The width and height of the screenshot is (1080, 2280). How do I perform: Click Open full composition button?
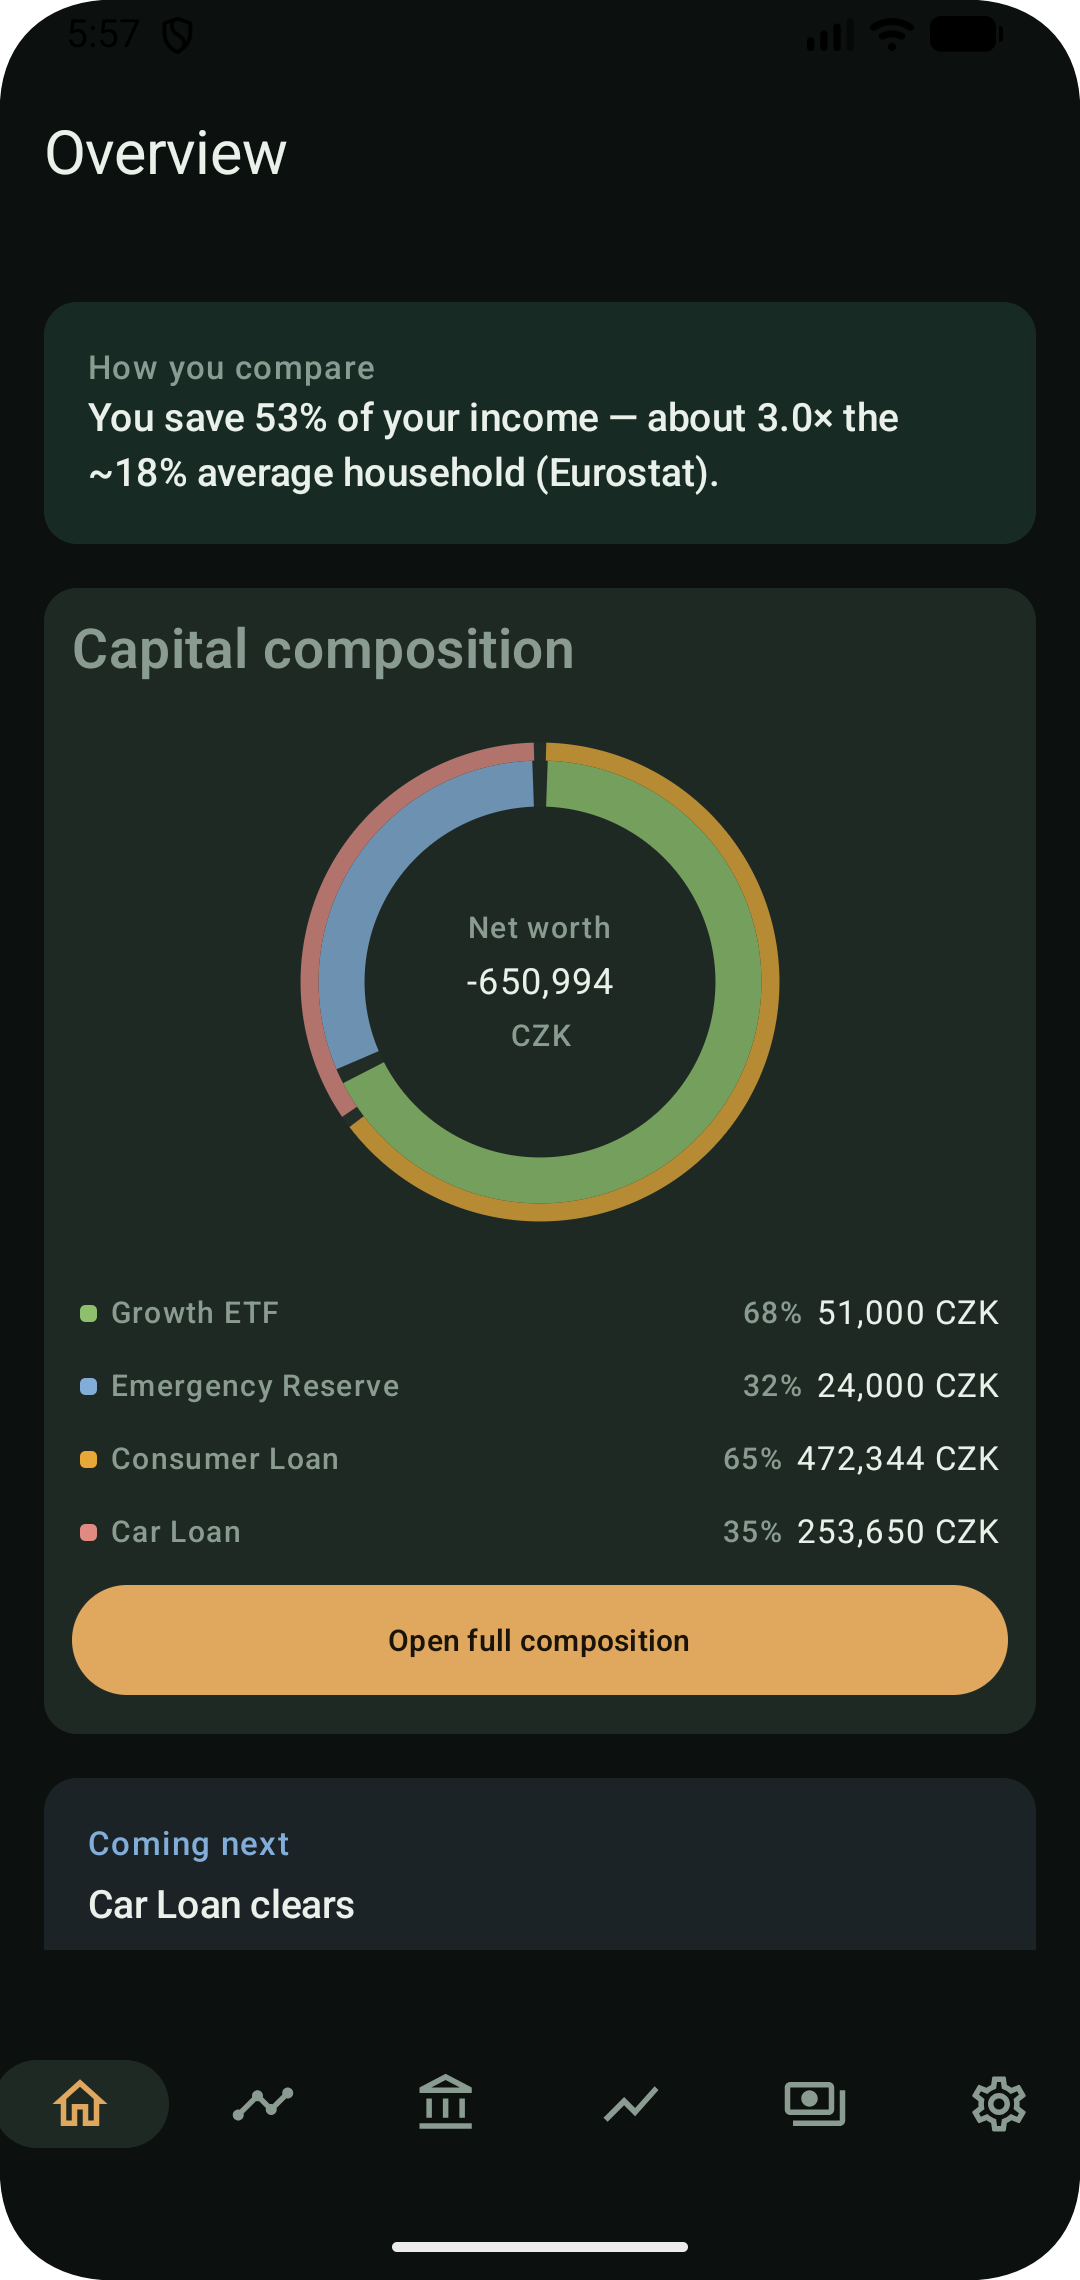pos(540,1640)
